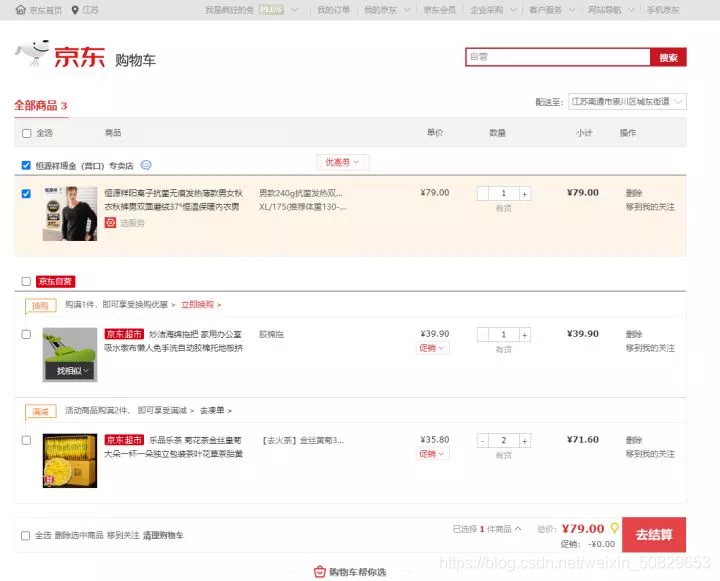The image size is (720, 581).
Task: Click 购物车帮你选 at page bottom
Action: coord(357,572)
